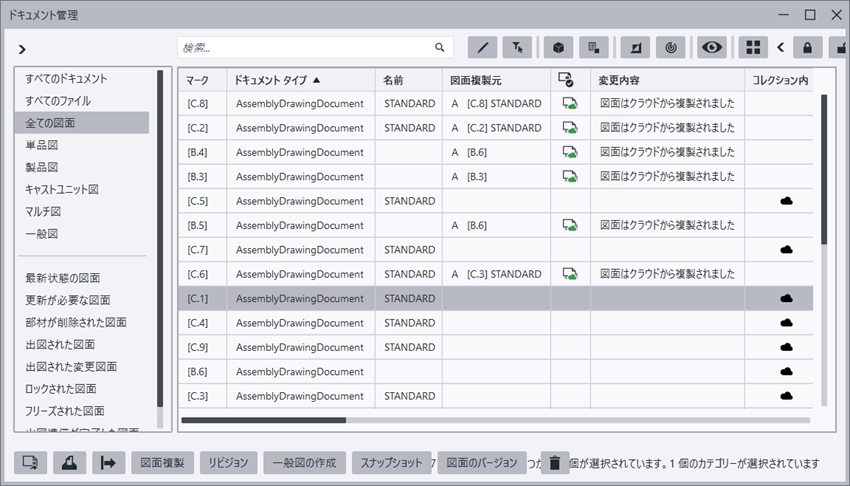Click the spiral target toolbar icon

(x=670, y=47)
